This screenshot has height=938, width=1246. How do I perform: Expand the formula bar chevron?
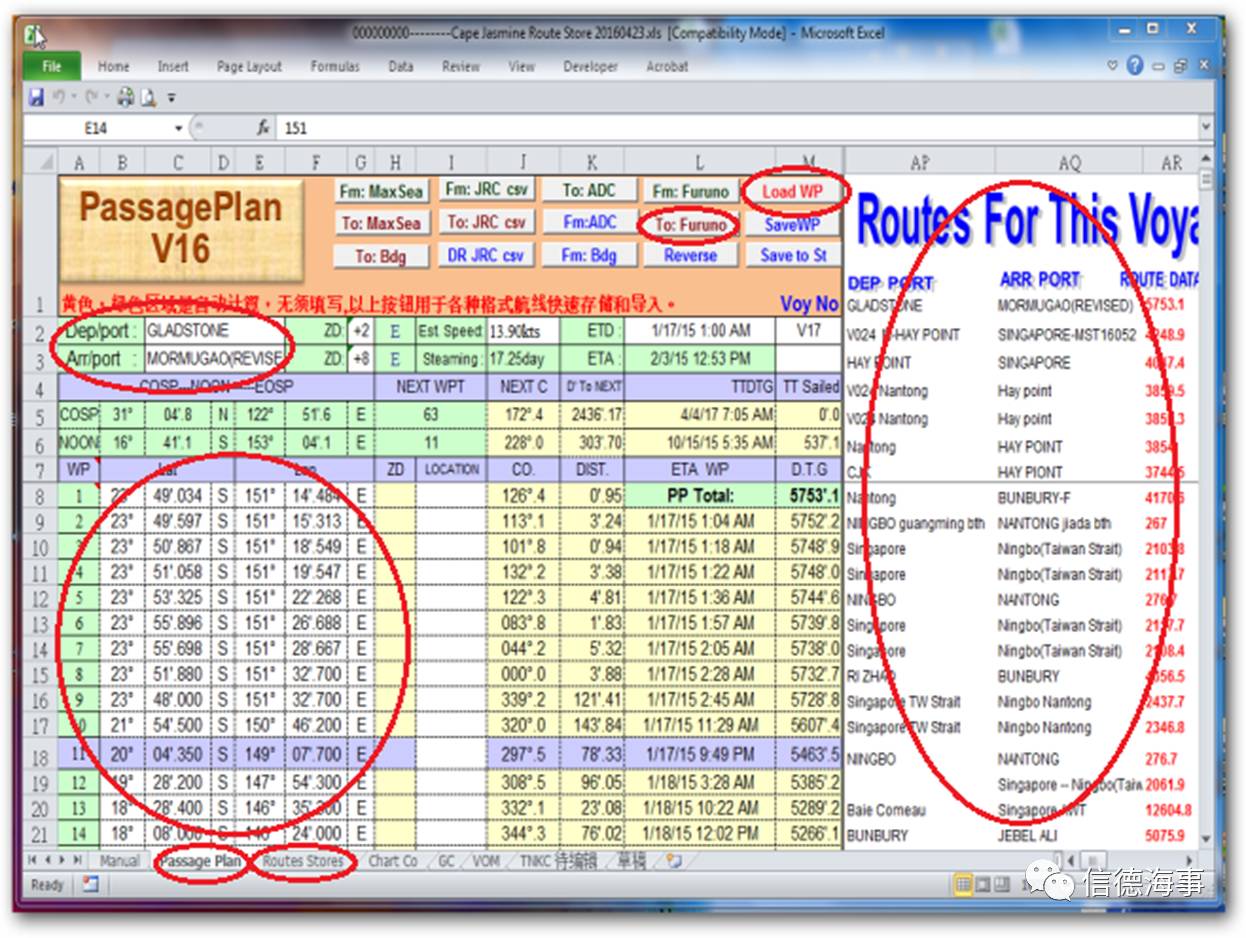click(x=1206, y=128)
